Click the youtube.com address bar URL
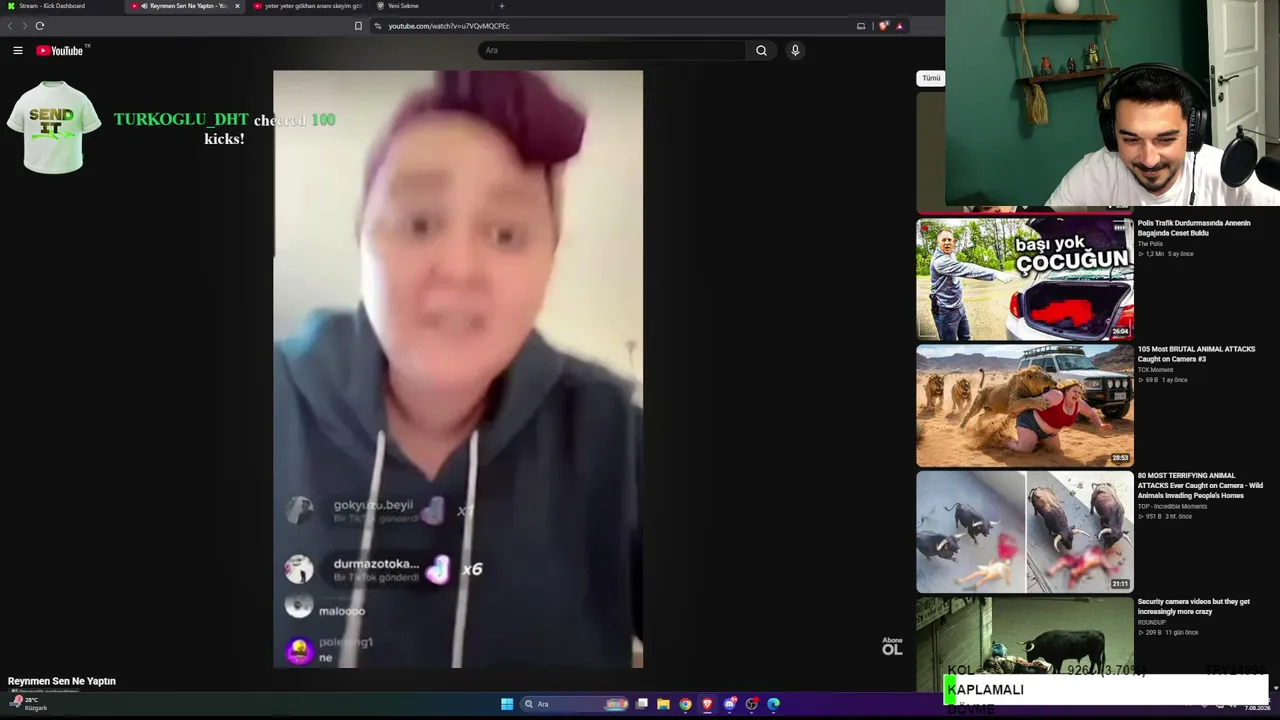The height and width of the screenshot is (720, 1280). pyautogui.click(x=449, y=26)
